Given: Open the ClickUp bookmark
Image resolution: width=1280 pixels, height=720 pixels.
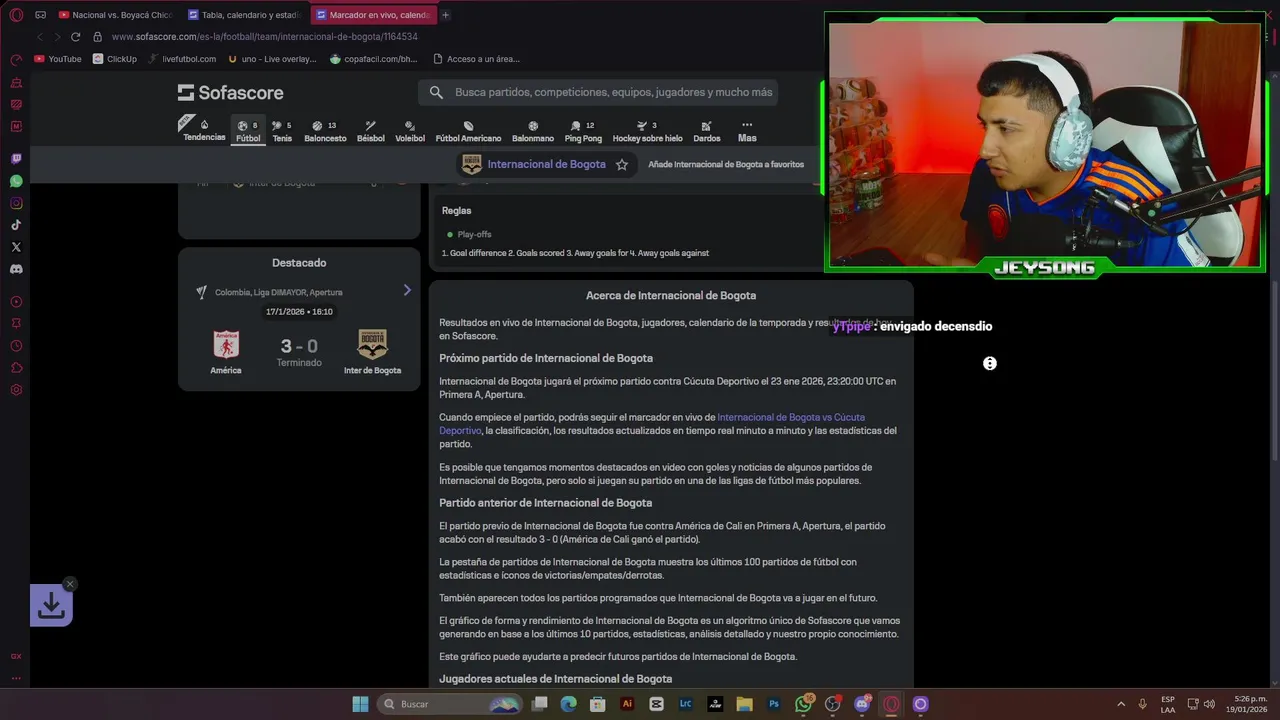Looking at the screenshot, I should (115, 59).
